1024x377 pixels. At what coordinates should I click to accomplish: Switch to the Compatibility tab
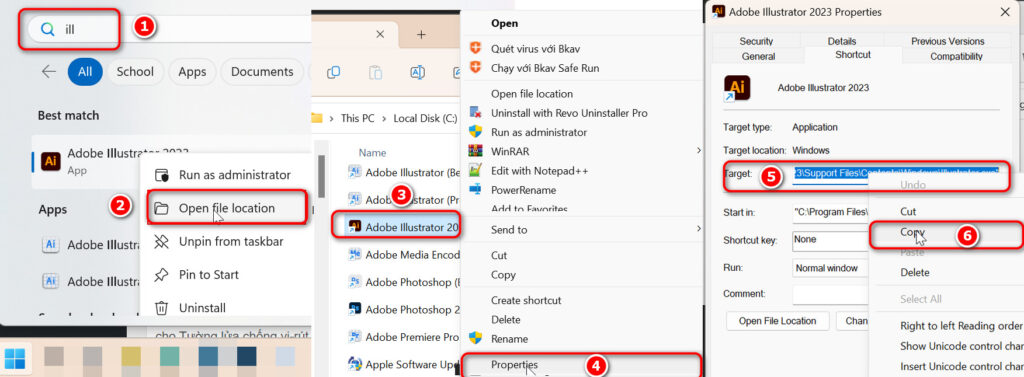pos(956,56)
